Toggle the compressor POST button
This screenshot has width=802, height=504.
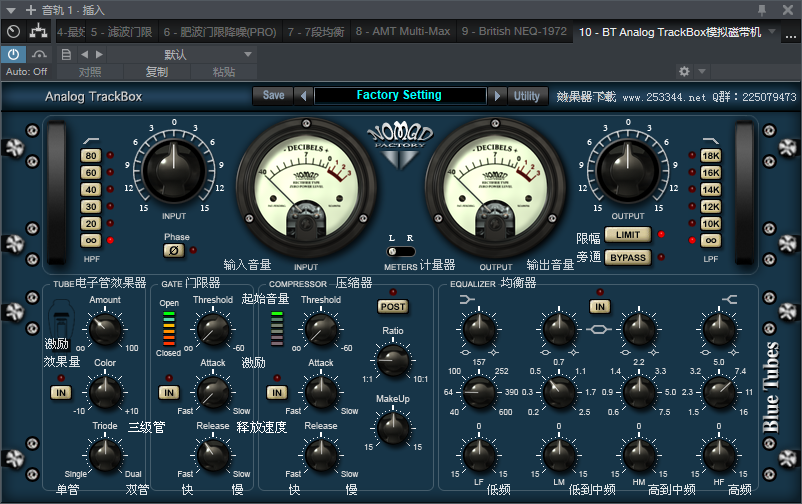click(392, 306)
